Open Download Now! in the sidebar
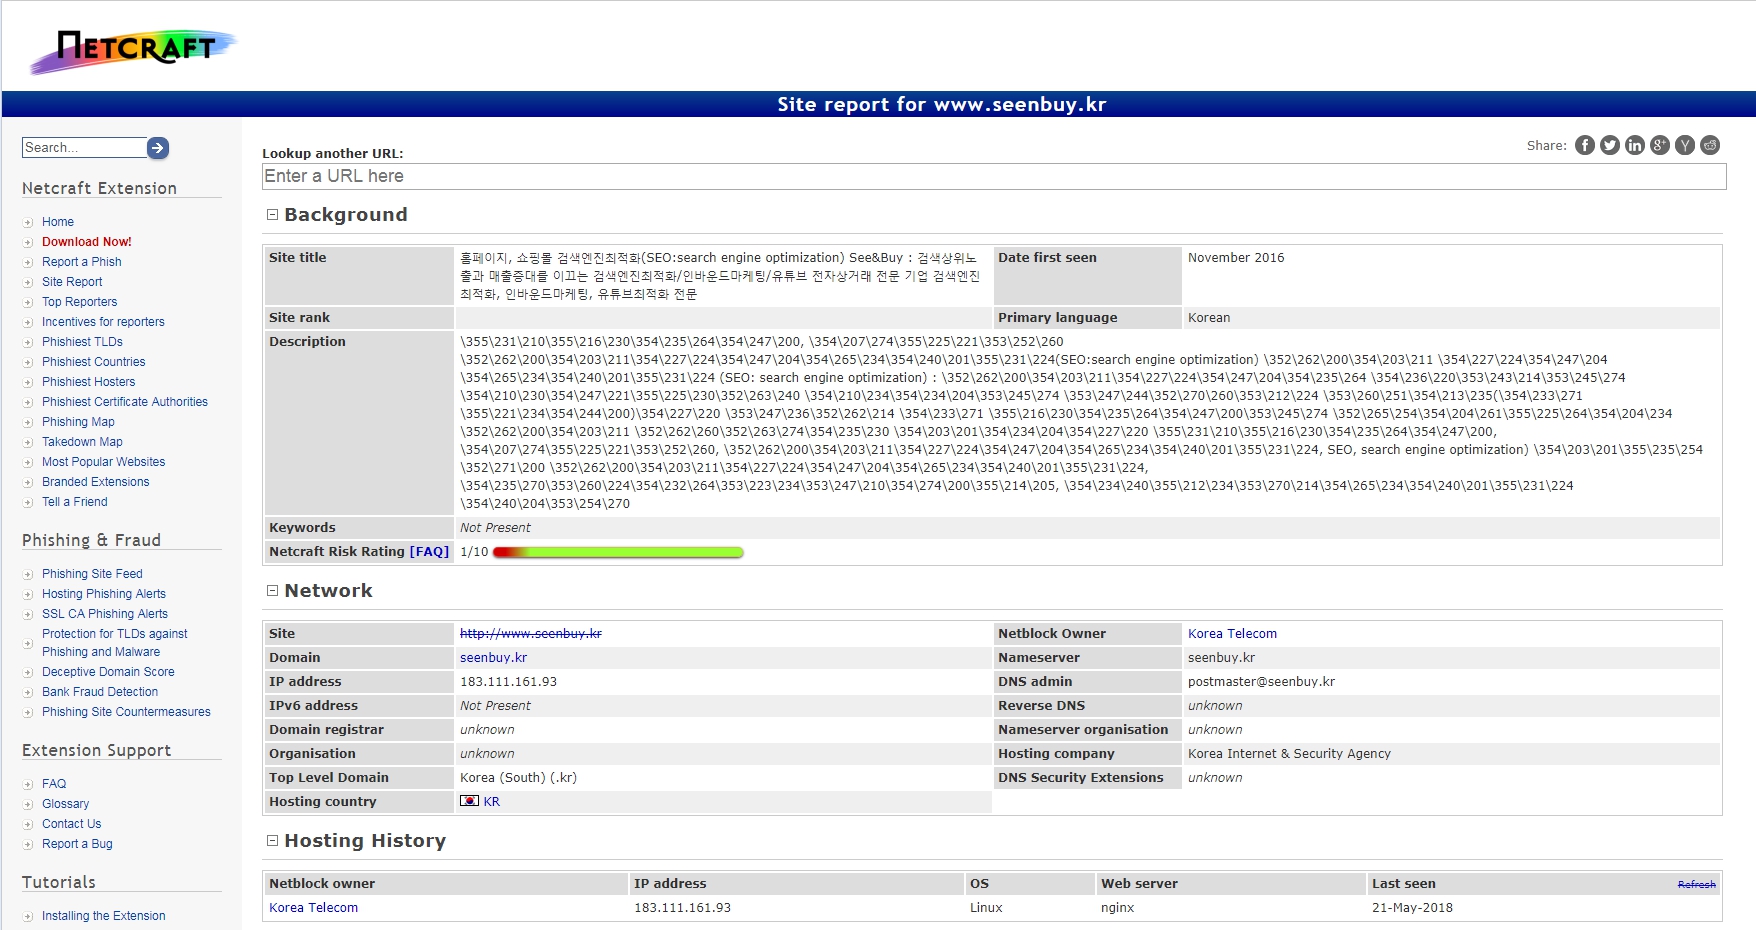The image size is (1756, 930). coord(87,242)
